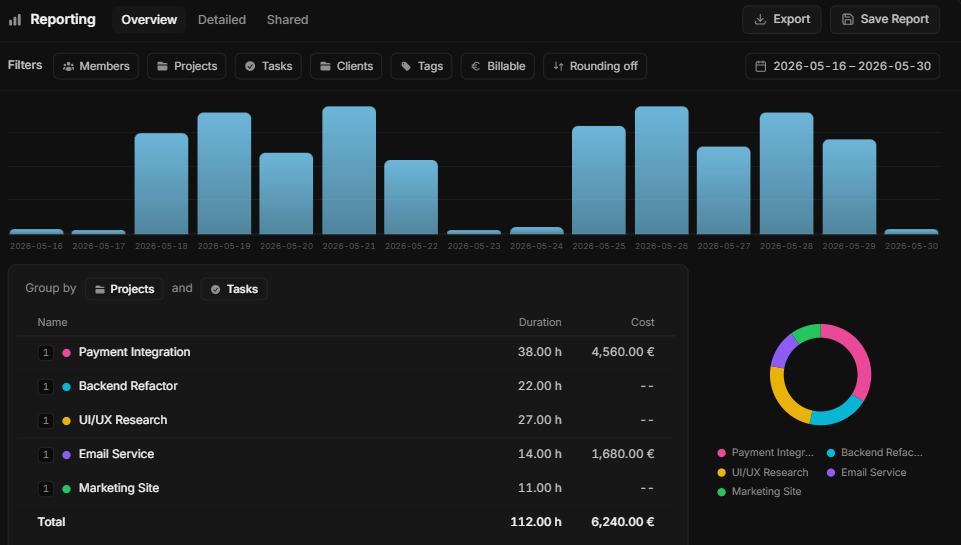Change second Group by from Tasks

[234, 289]
